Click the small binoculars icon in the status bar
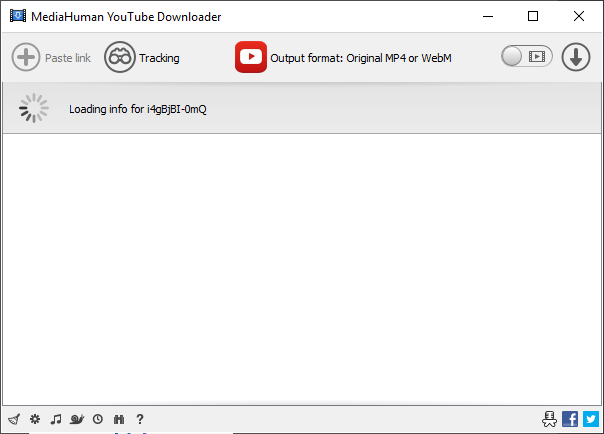 pyautogui.click(x=119, y=419)
